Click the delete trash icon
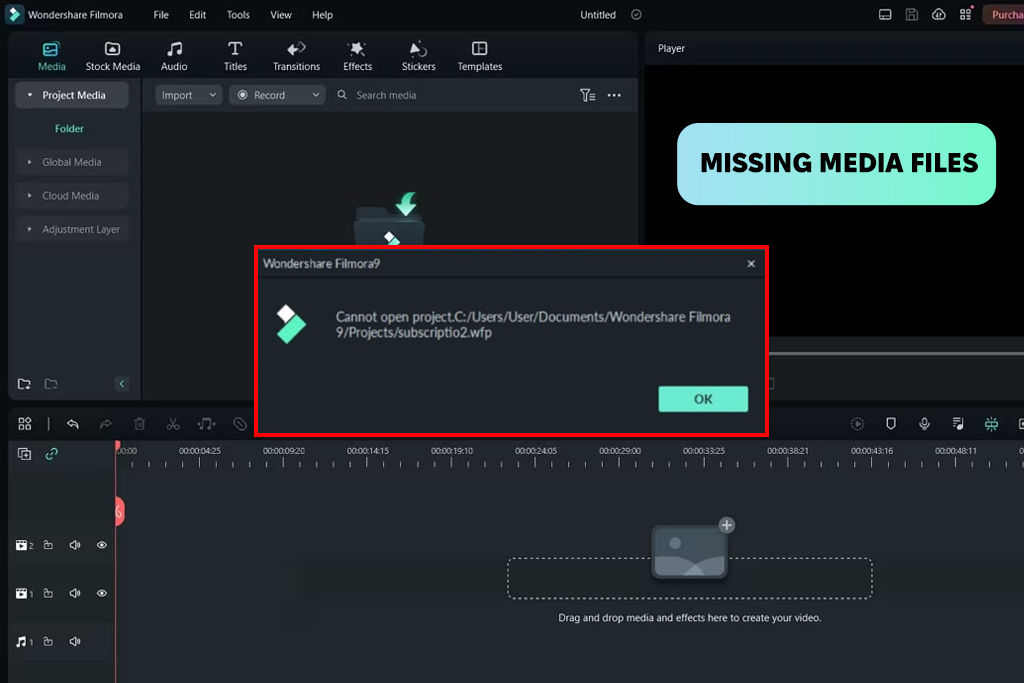Image resolution: width=1024 pixels, height=683 pixels. coord(139,424)
